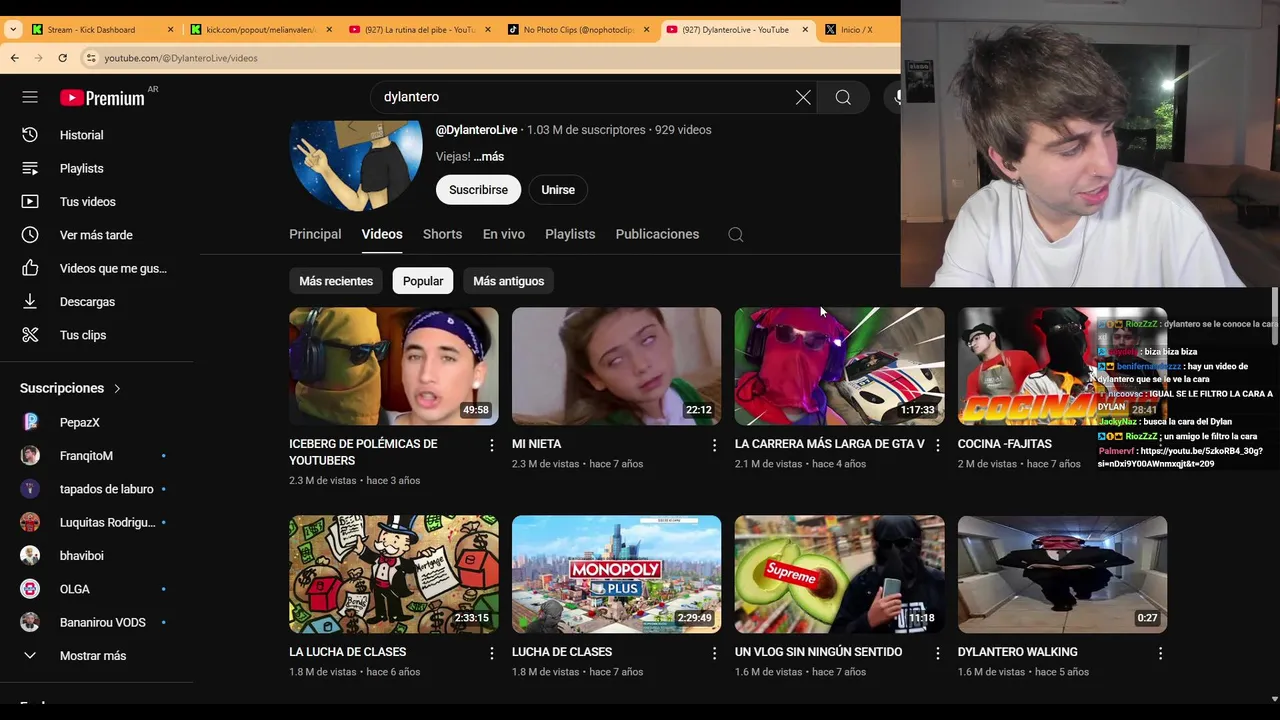Close the DylanteroLive YouTube browser tab

805,30
